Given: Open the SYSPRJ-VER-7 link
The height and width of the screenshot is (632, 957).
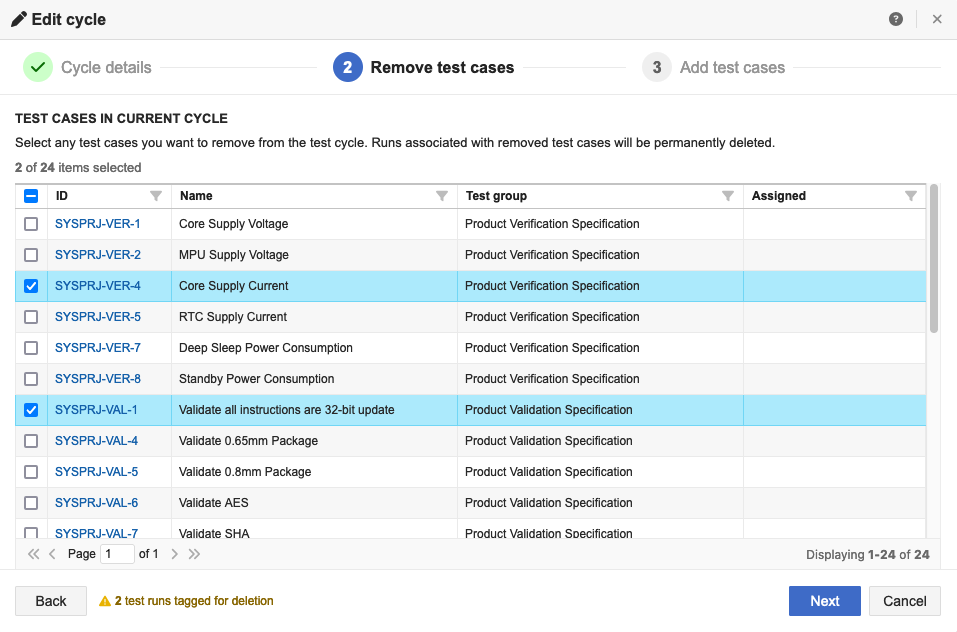Looking at the screenshot, I should tap(98, 348).
